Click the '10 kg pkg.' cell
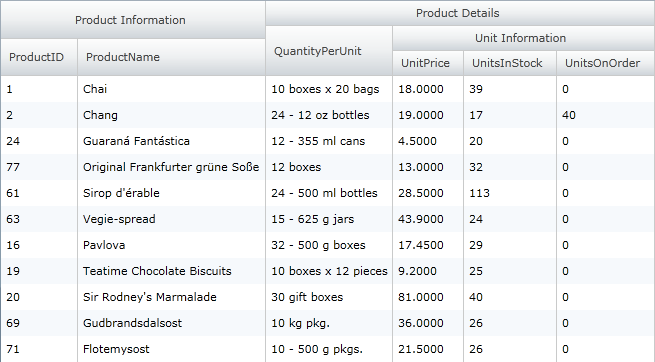 329,323
